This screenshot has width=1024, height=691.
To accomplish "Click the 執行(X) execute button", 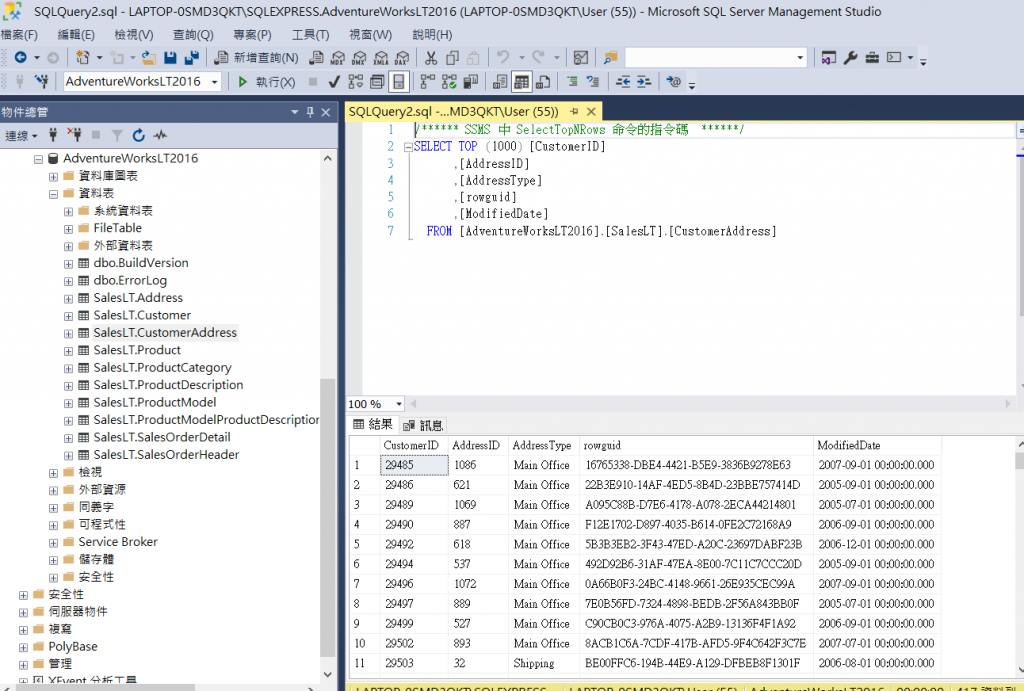I will coord(266,82).
